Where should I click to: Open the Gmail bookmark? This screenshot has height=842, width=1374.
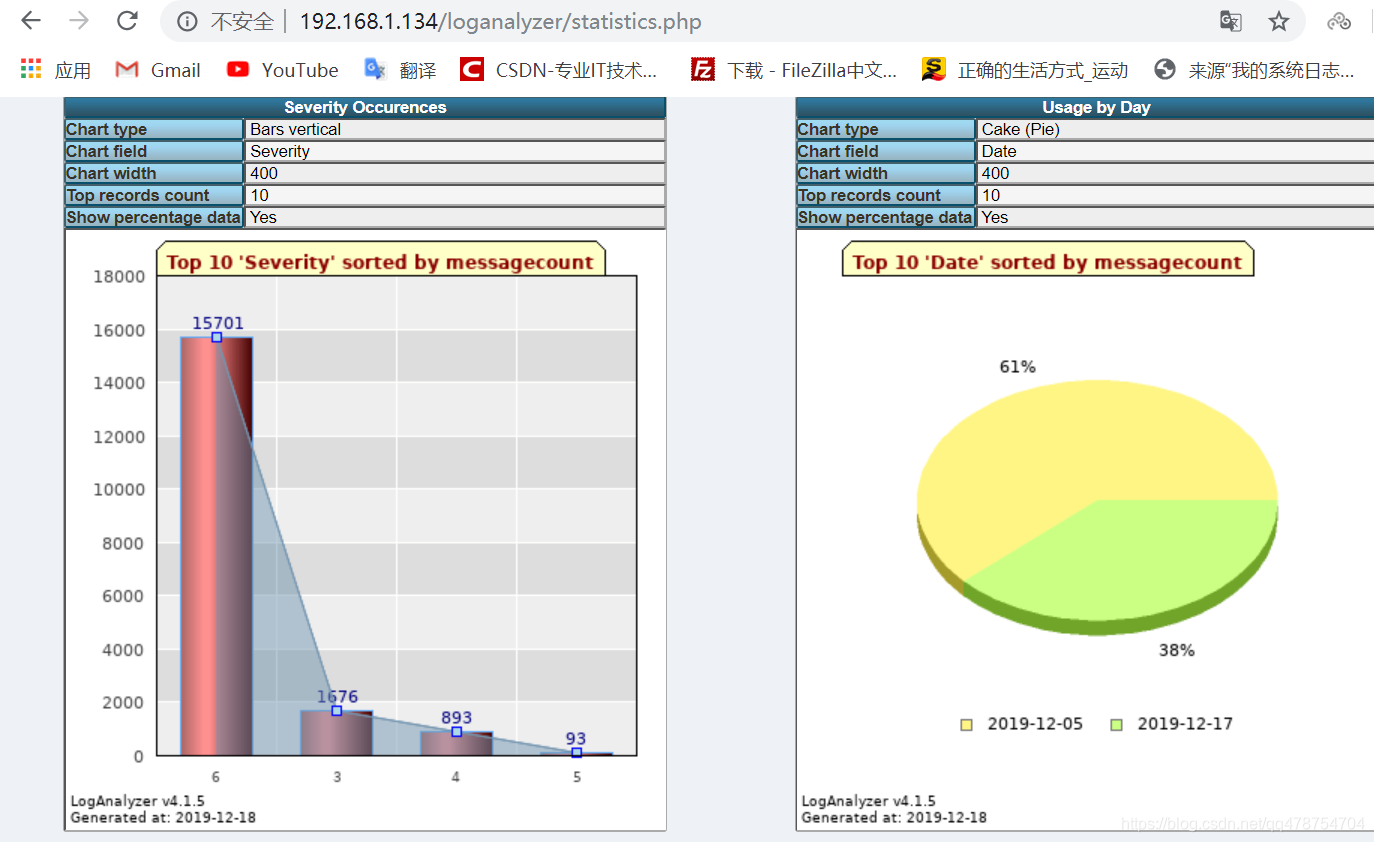coord(158,69)
